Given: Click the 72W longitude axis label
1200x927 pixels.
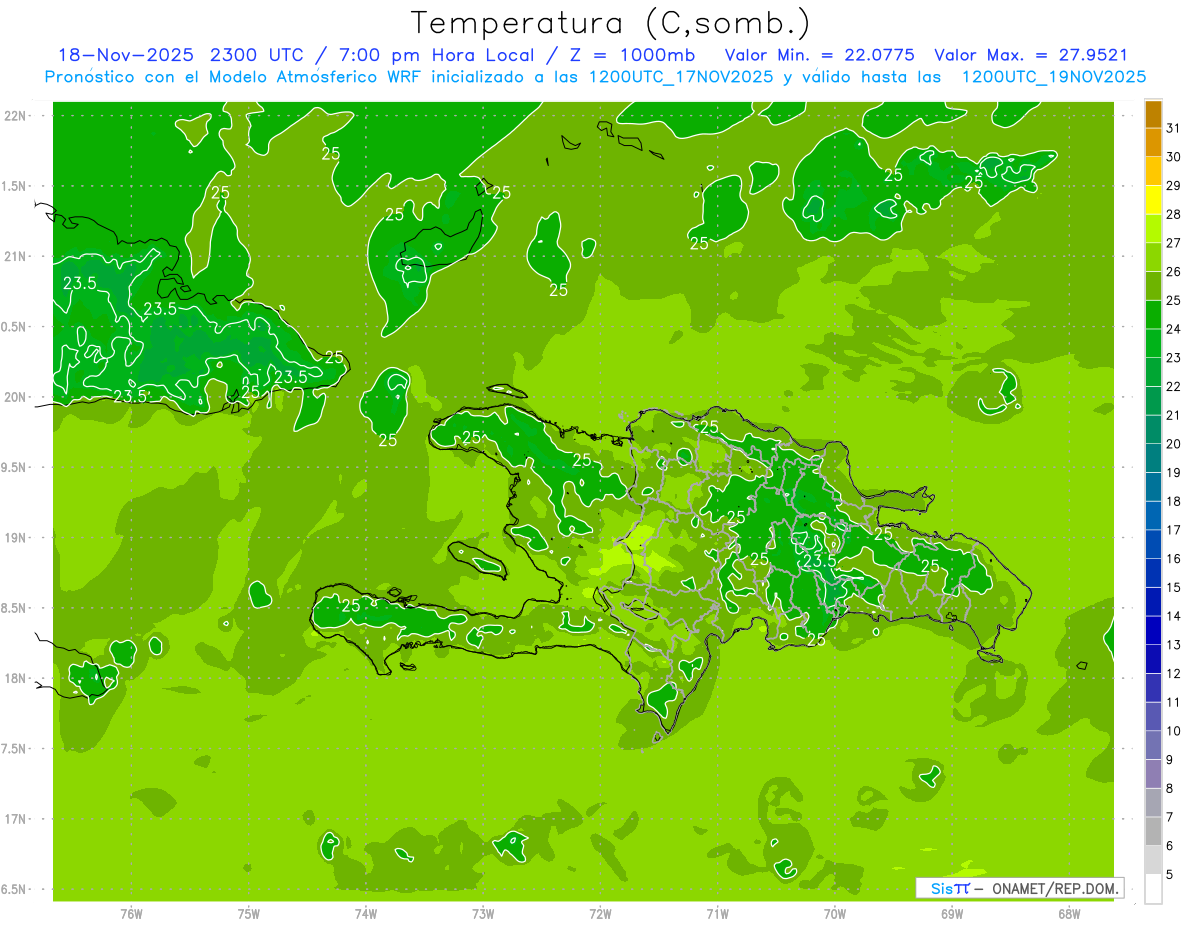Looking at the screenshot, I should (x=600, y=913).
